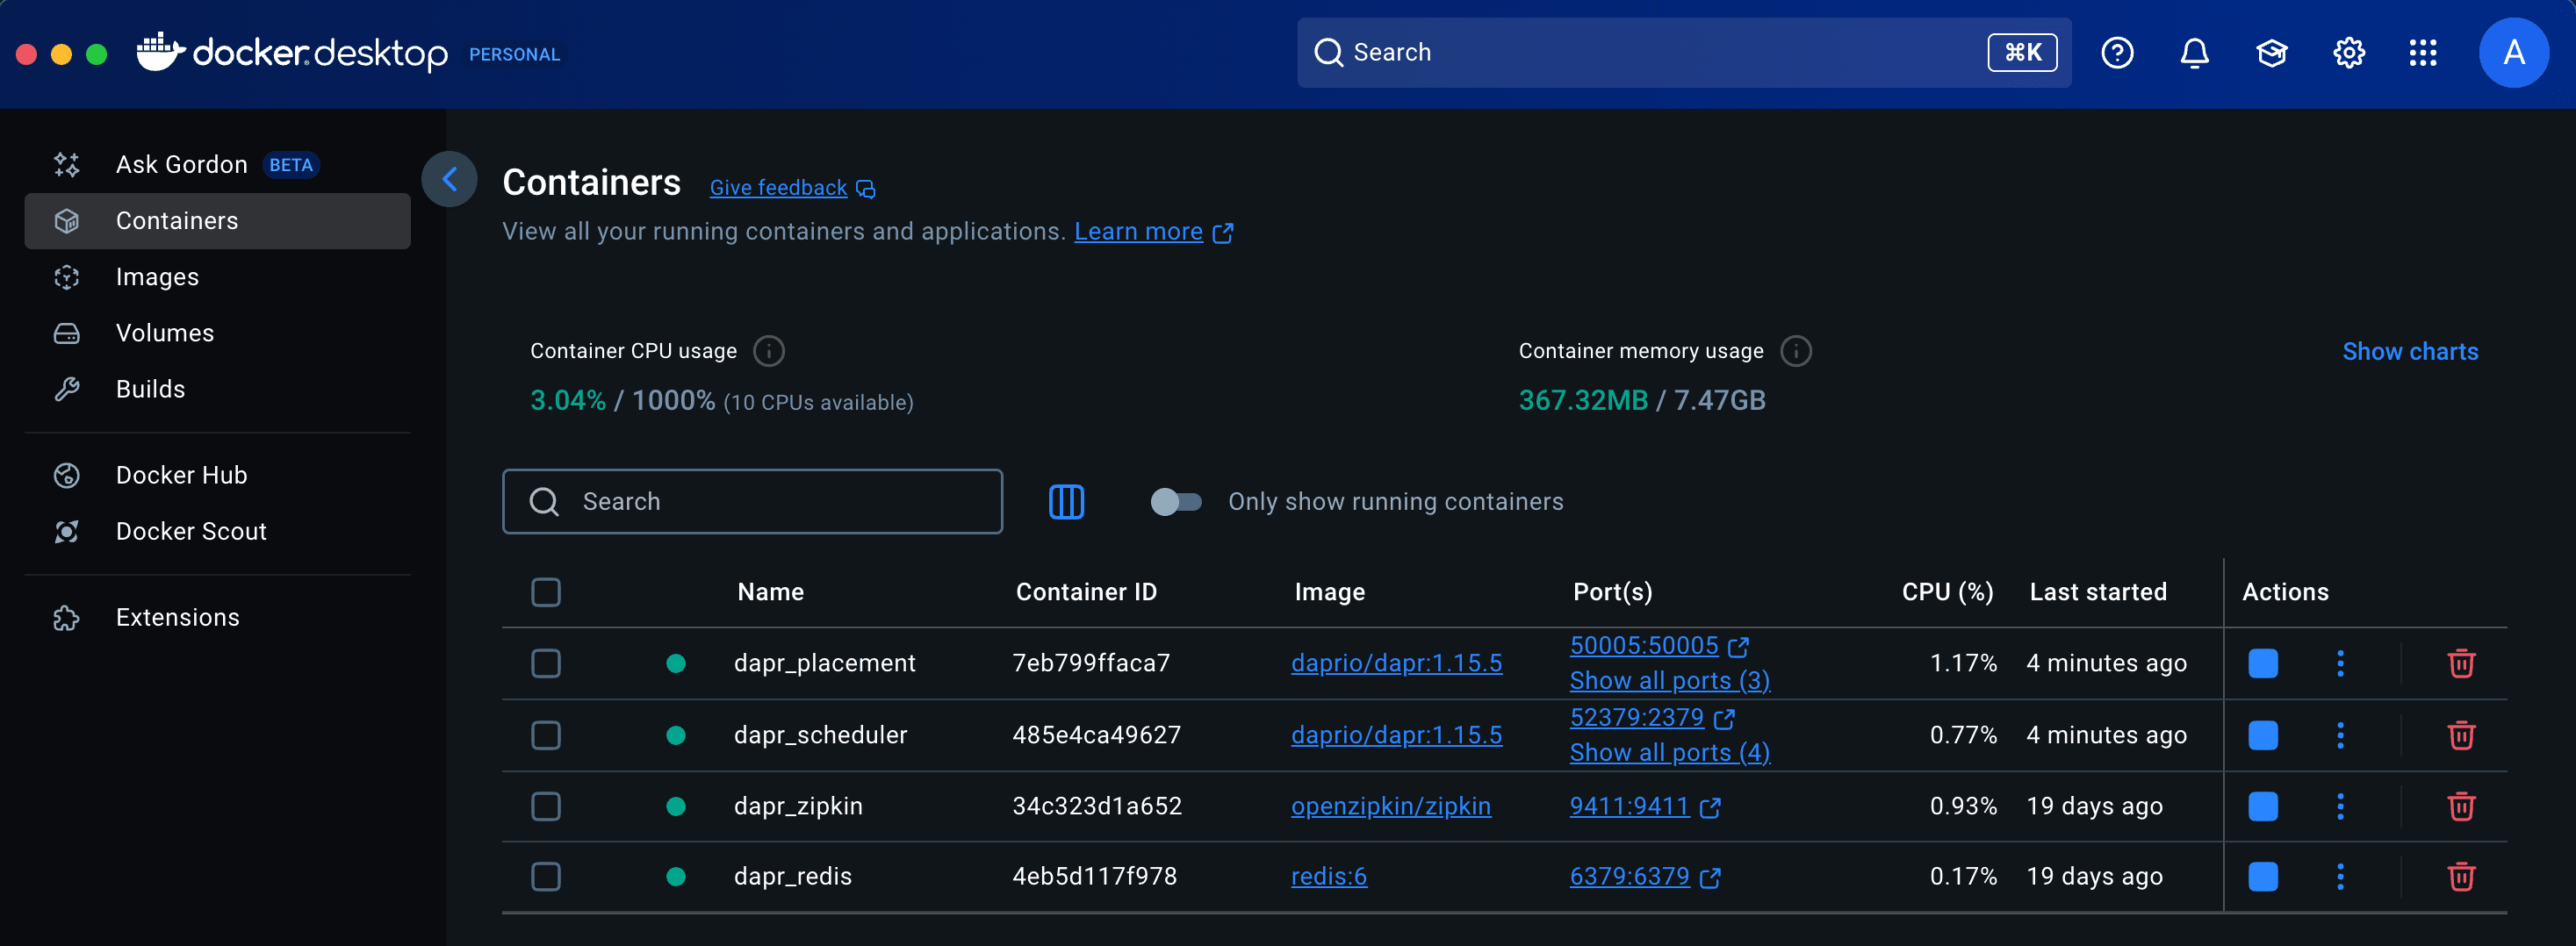
Task: Delete the dapr_scheduler container
Action: click(x=2461, y=735)
